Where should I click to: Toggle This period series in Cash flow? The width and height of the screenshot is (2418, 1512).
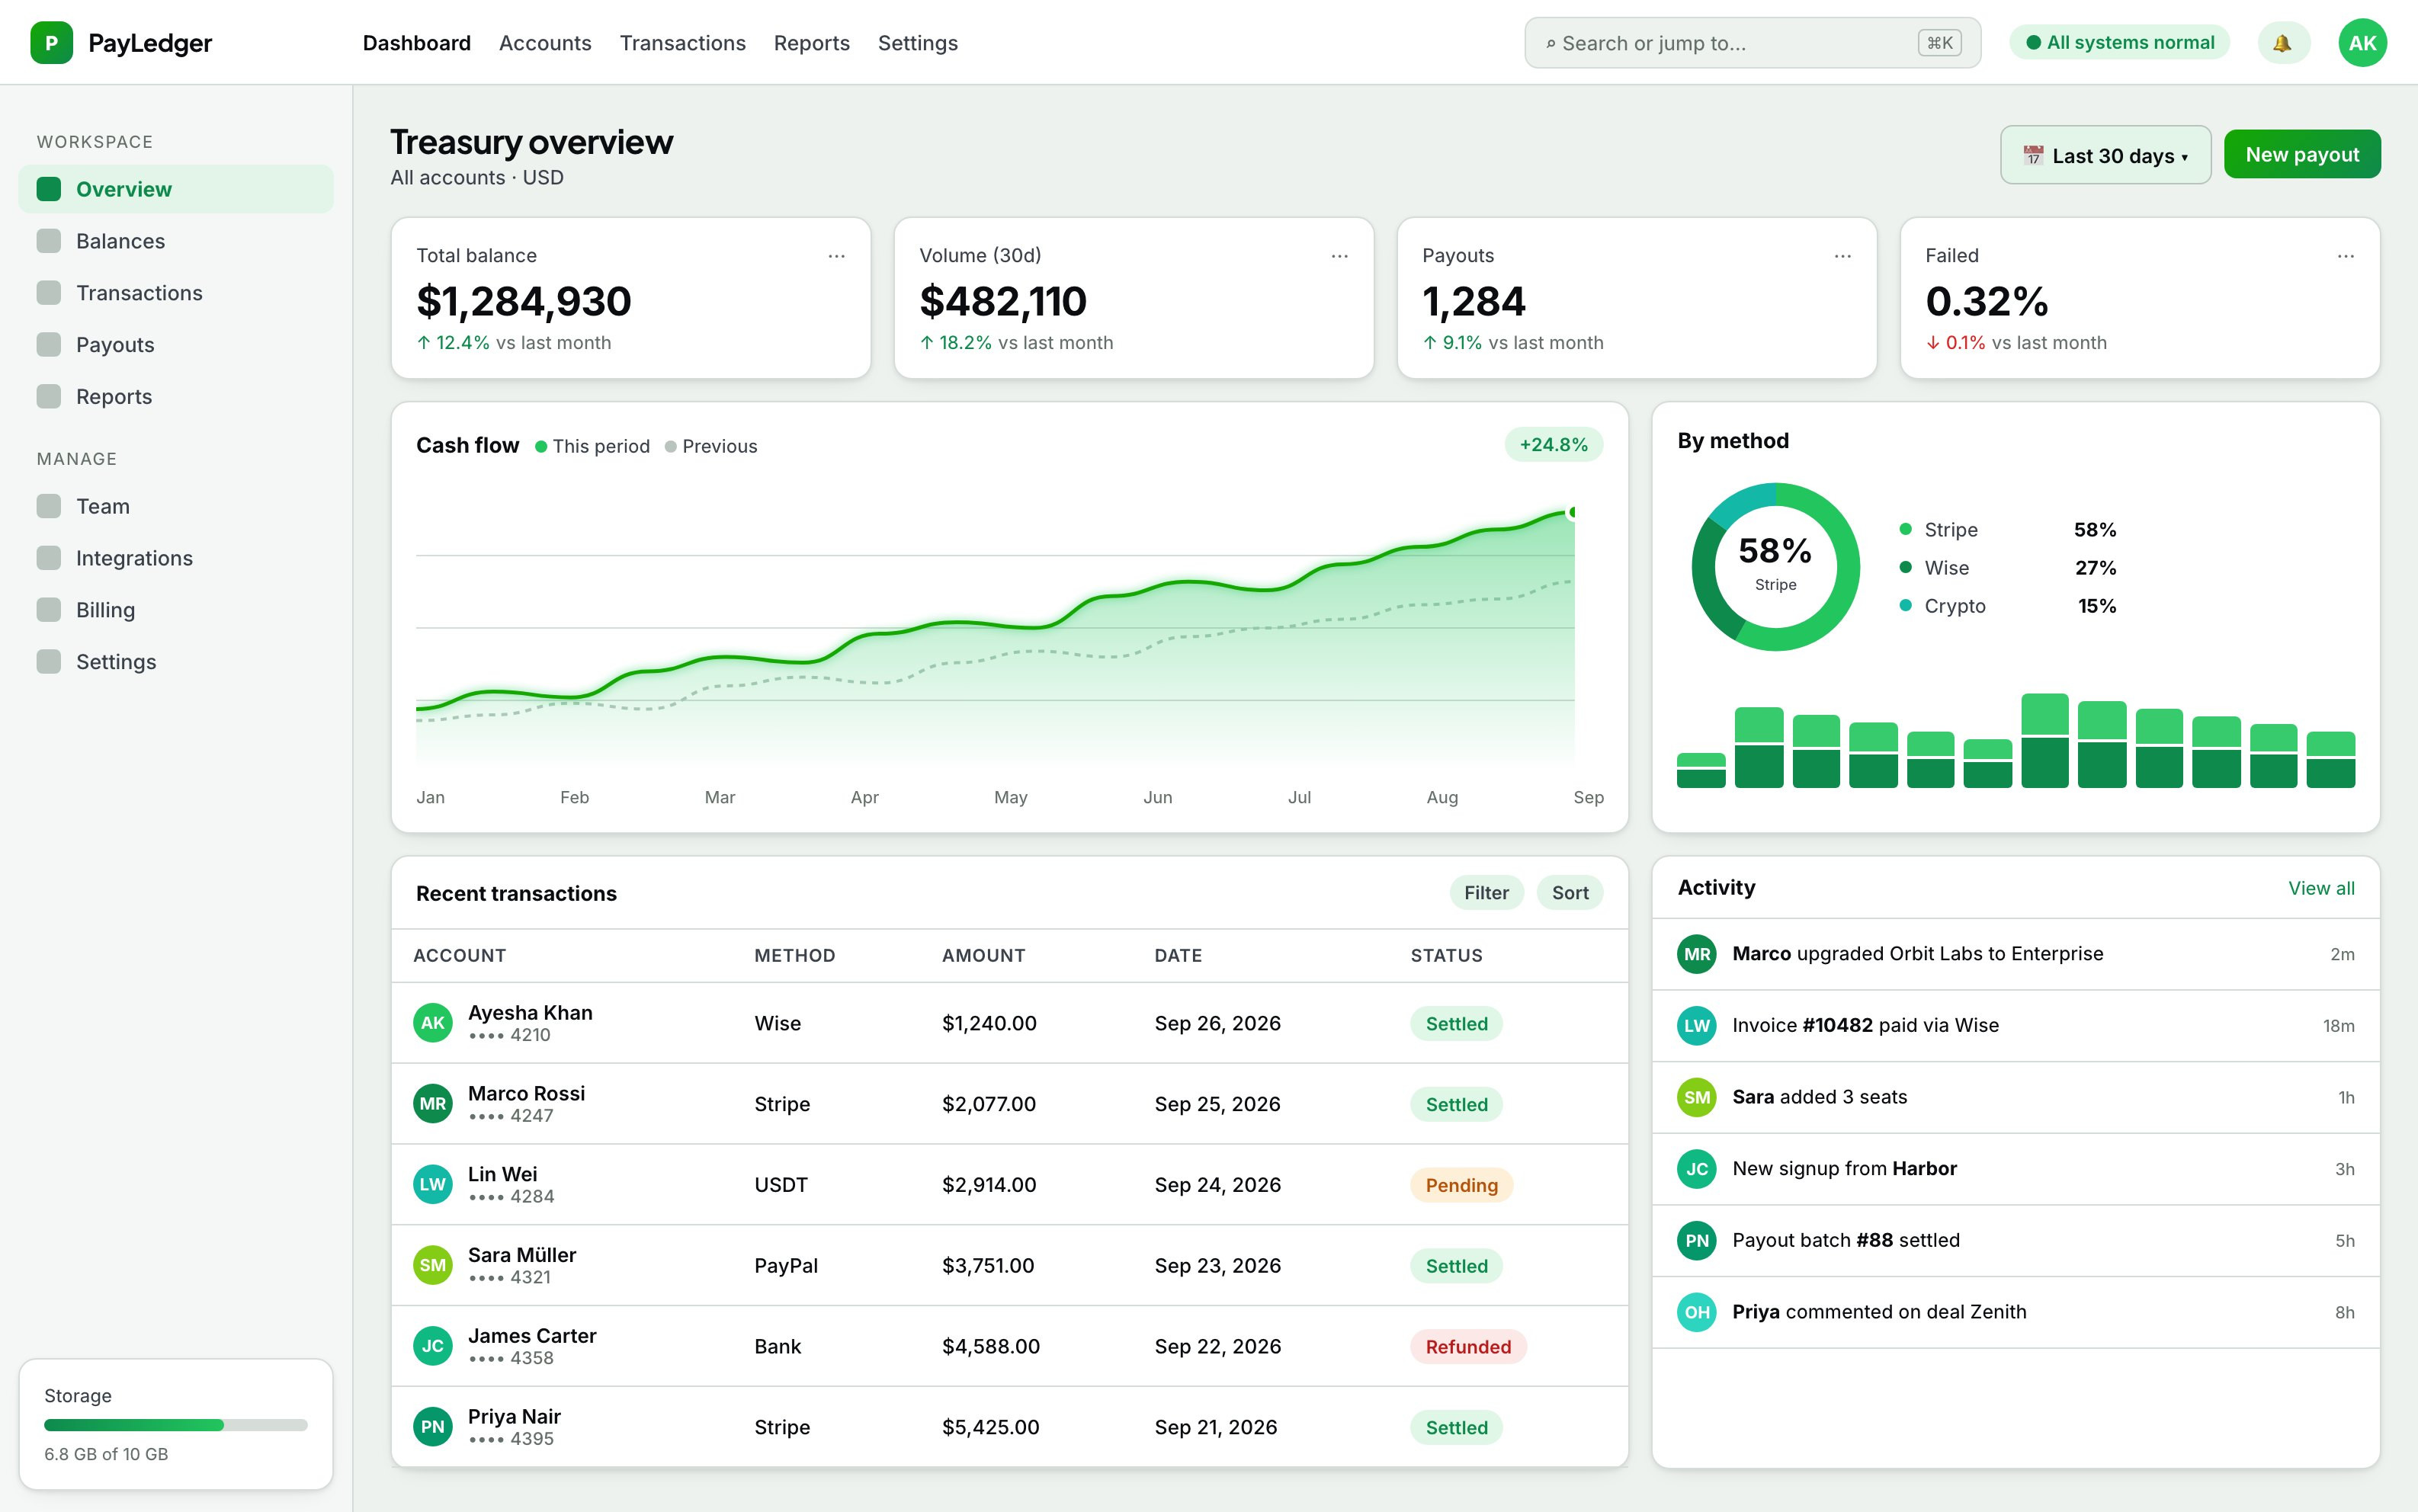(x=592, y=447)
